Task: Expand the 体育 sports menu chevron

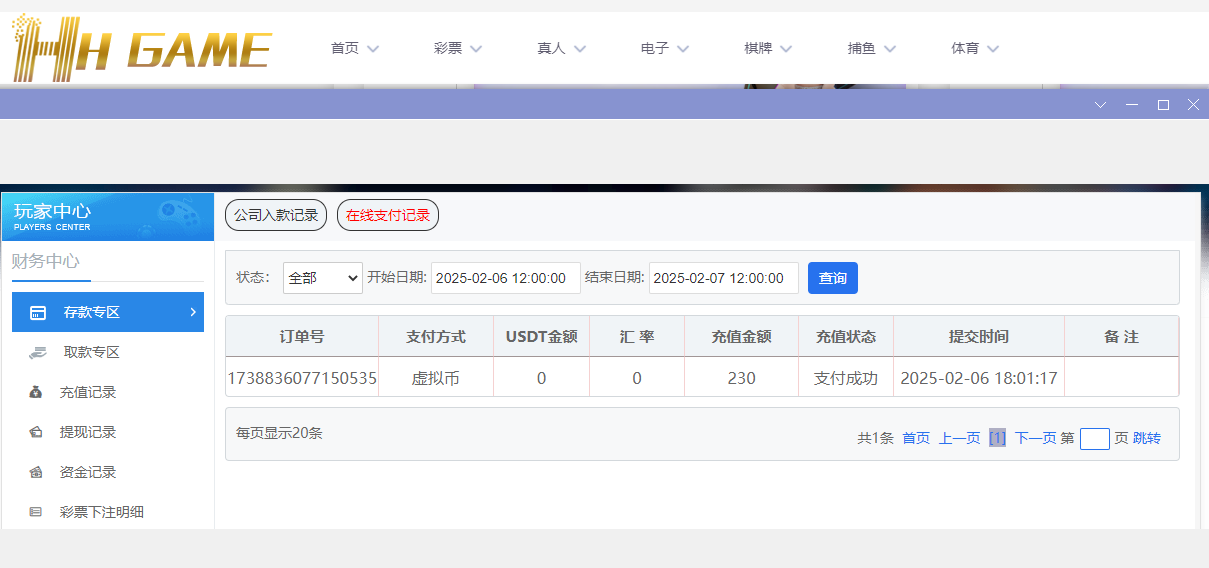Action: click(x=992, y=48)
